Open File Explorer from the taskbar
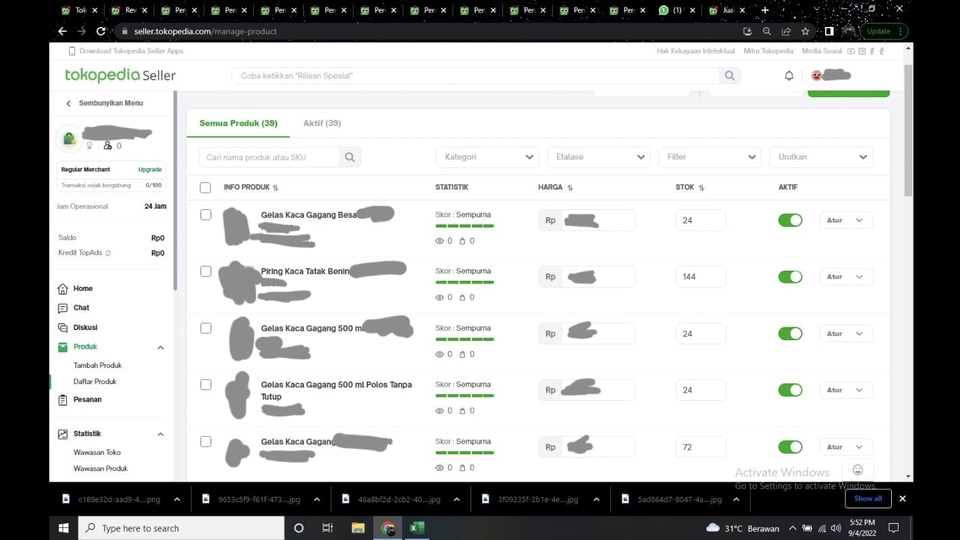The height and width of the screenshot is (540, 960). click(358, 528)
